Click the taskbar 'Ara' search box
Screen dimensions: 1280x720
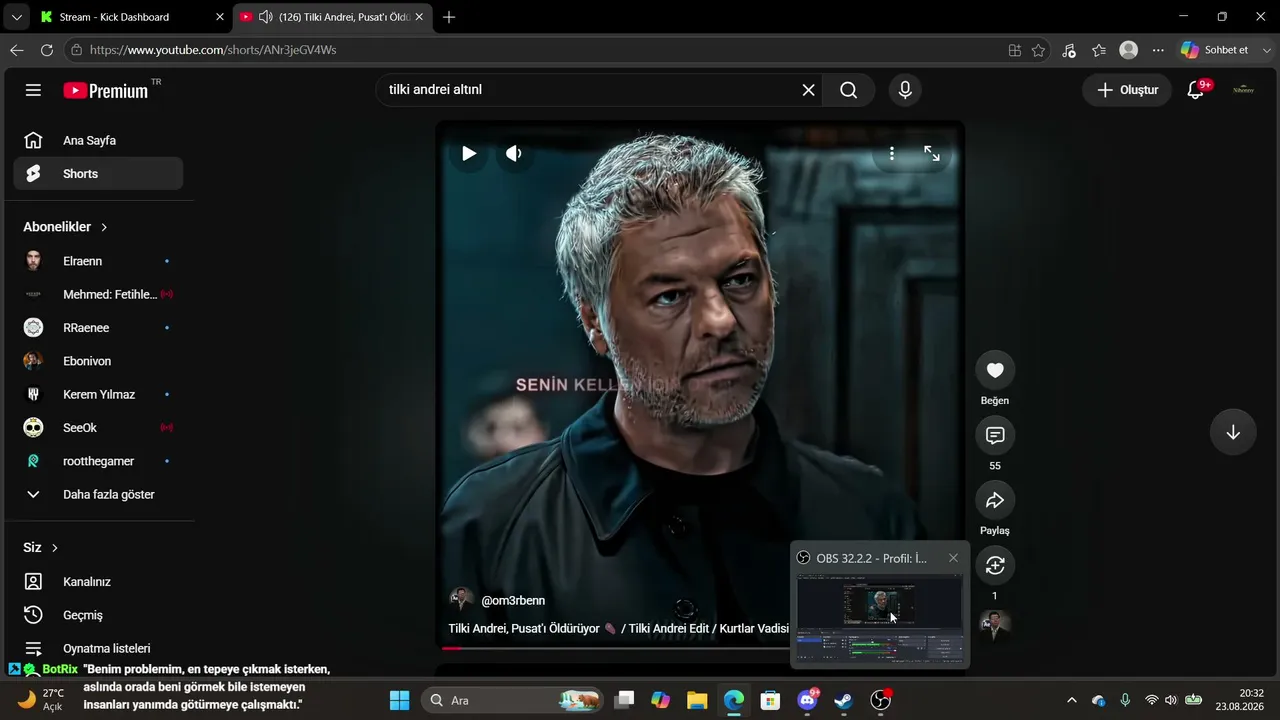click(x=512, y=700)
